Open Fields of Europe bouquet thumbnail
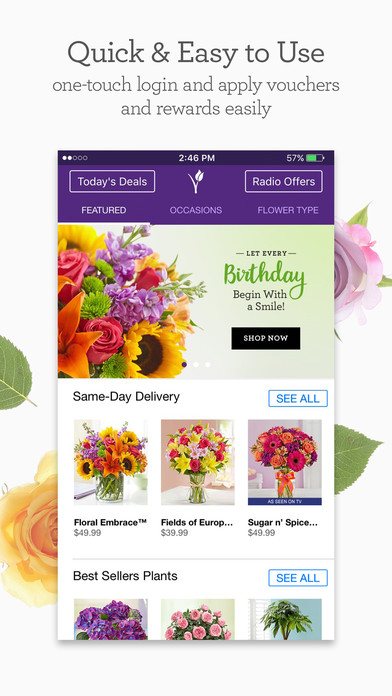The width and height of the screenshot is (392, 696). tap(198, 462)
